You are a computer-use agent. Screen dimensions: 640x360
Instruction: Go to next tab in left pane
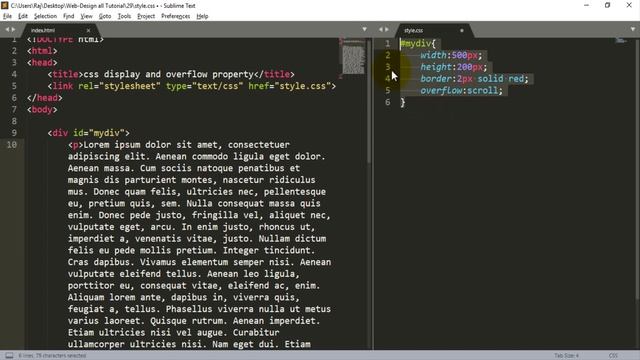coord(13,29)
